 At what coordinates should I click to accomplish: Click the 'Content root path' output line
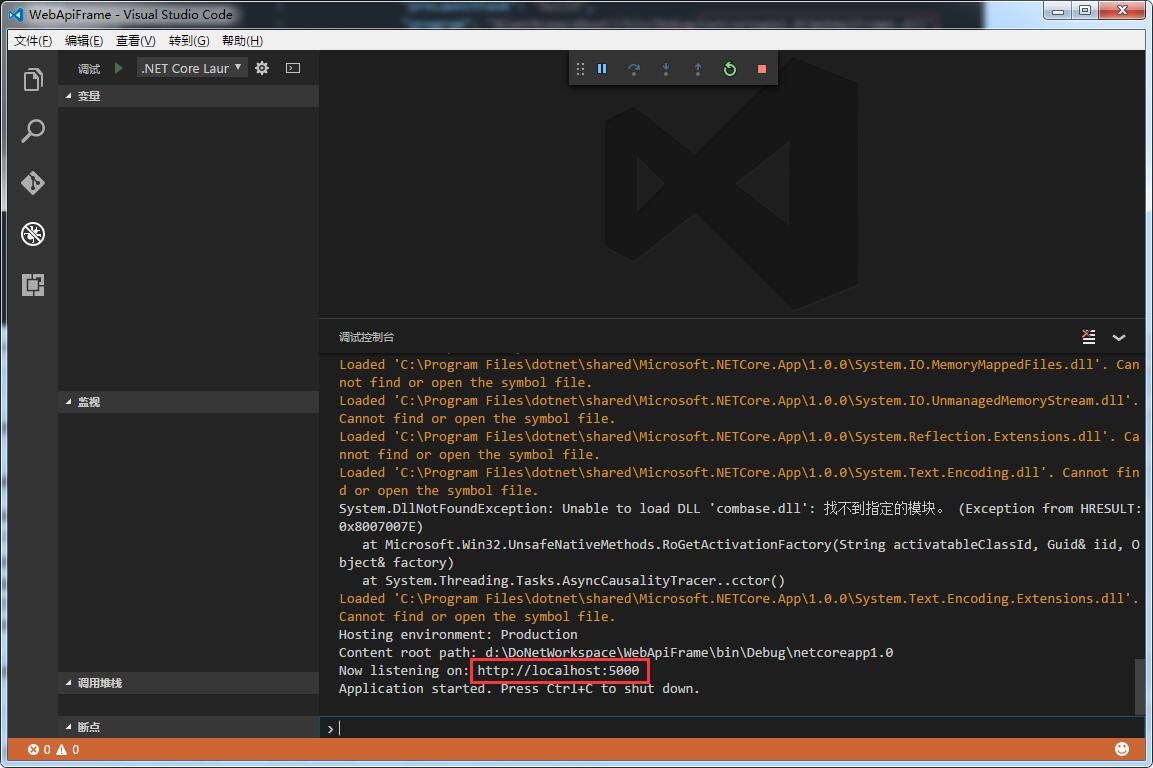[x=615, y=653]
